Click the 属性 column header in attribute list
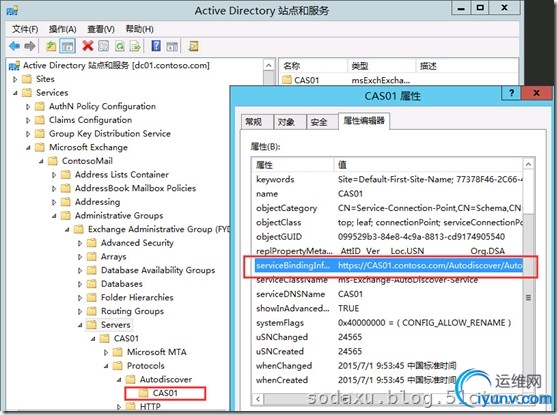 pos(293,165)
